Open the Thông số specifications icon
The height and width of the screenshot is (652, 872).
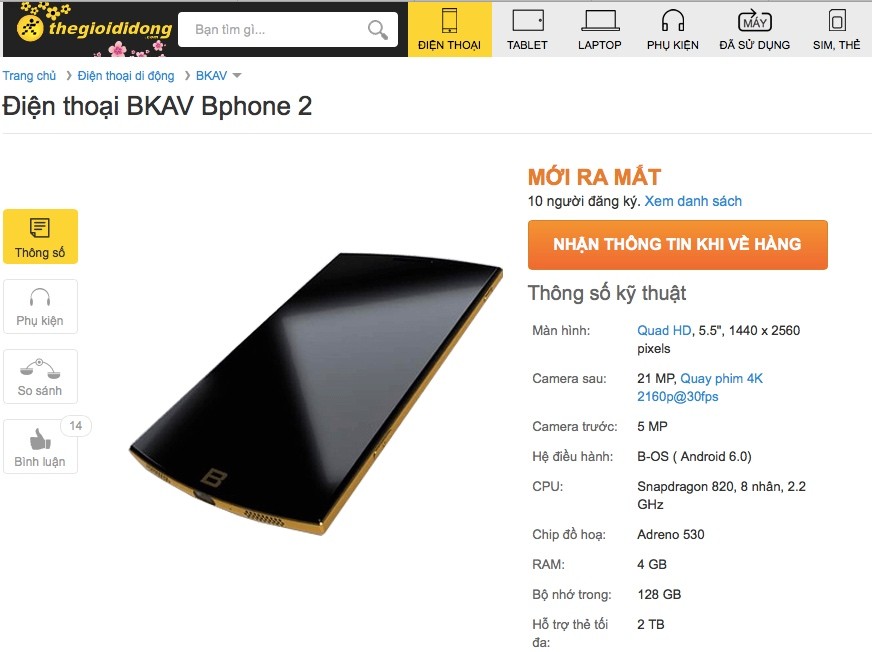[x=40, y=228]
